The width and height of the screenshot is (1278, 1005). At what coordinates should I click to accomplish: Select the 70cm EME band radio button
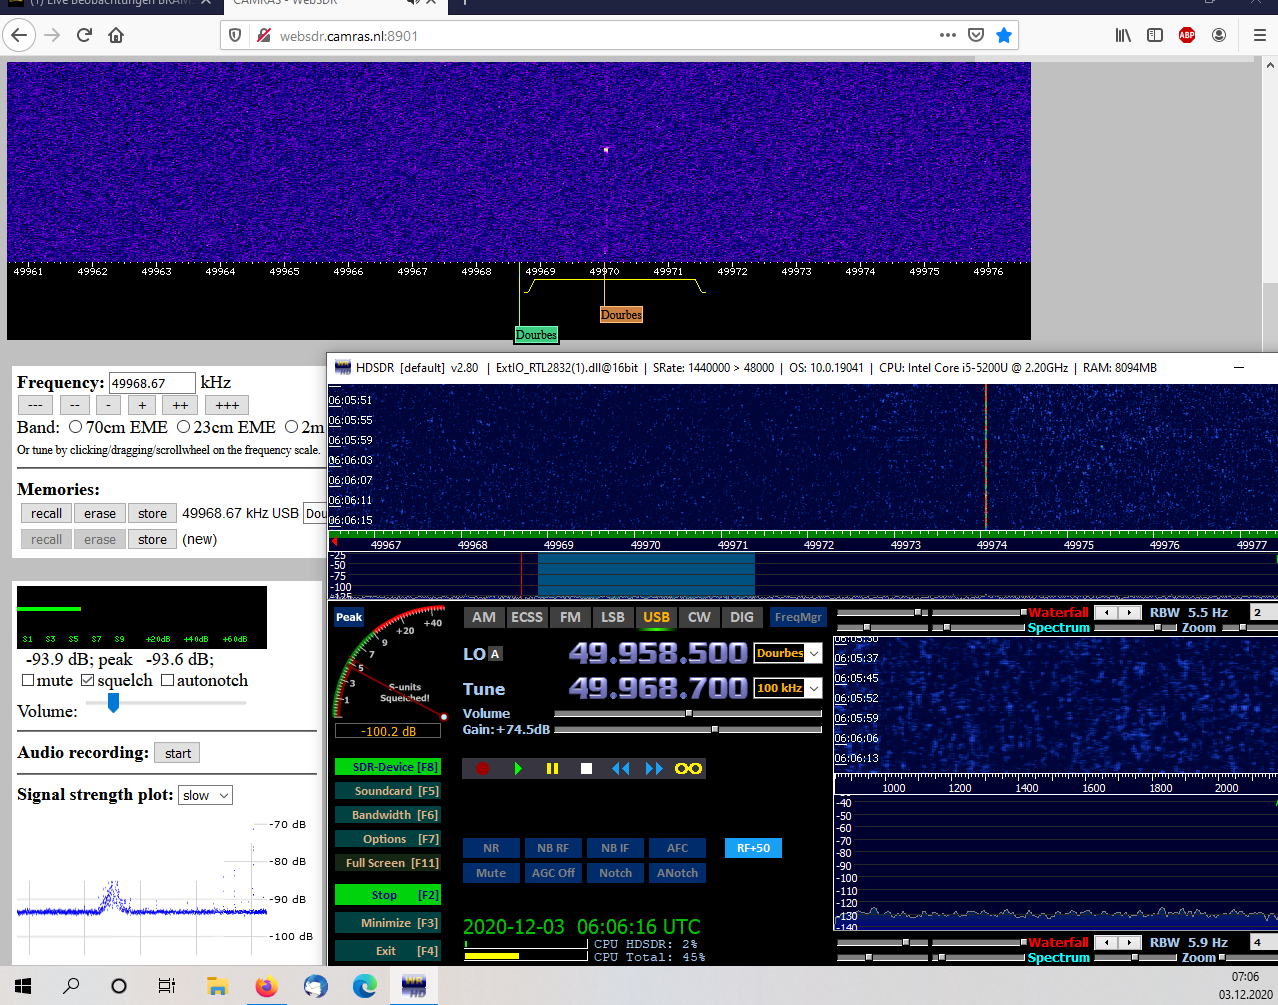75,427
